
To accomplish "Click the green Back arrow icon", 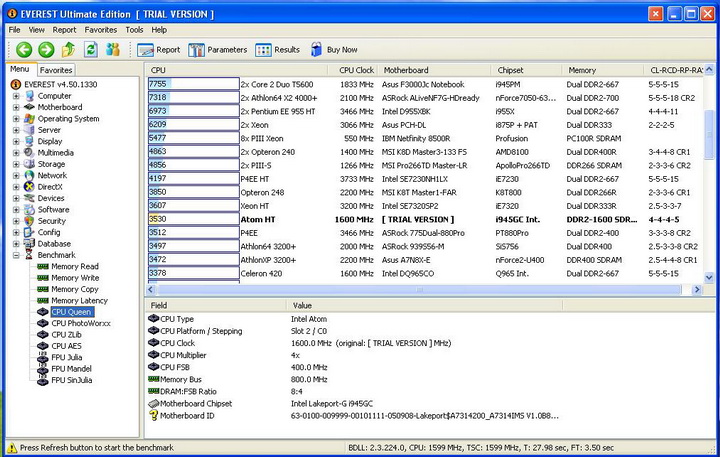I will click(x=24, y=50).
